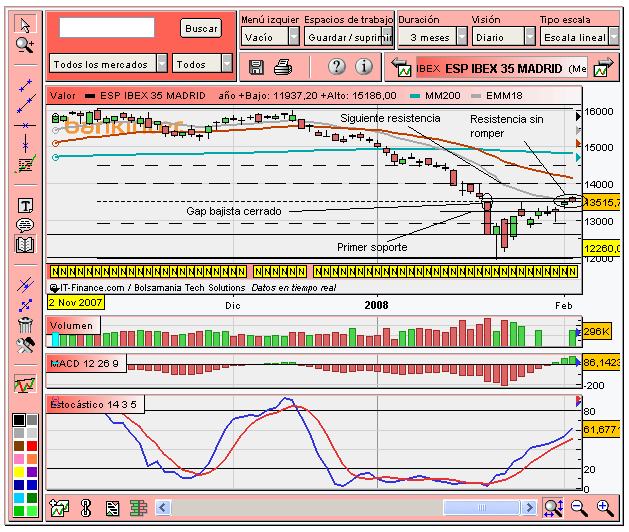This screenshot has width=629, height=532.
Task: Pick the cyan color swatch
Action: [18, 498]
